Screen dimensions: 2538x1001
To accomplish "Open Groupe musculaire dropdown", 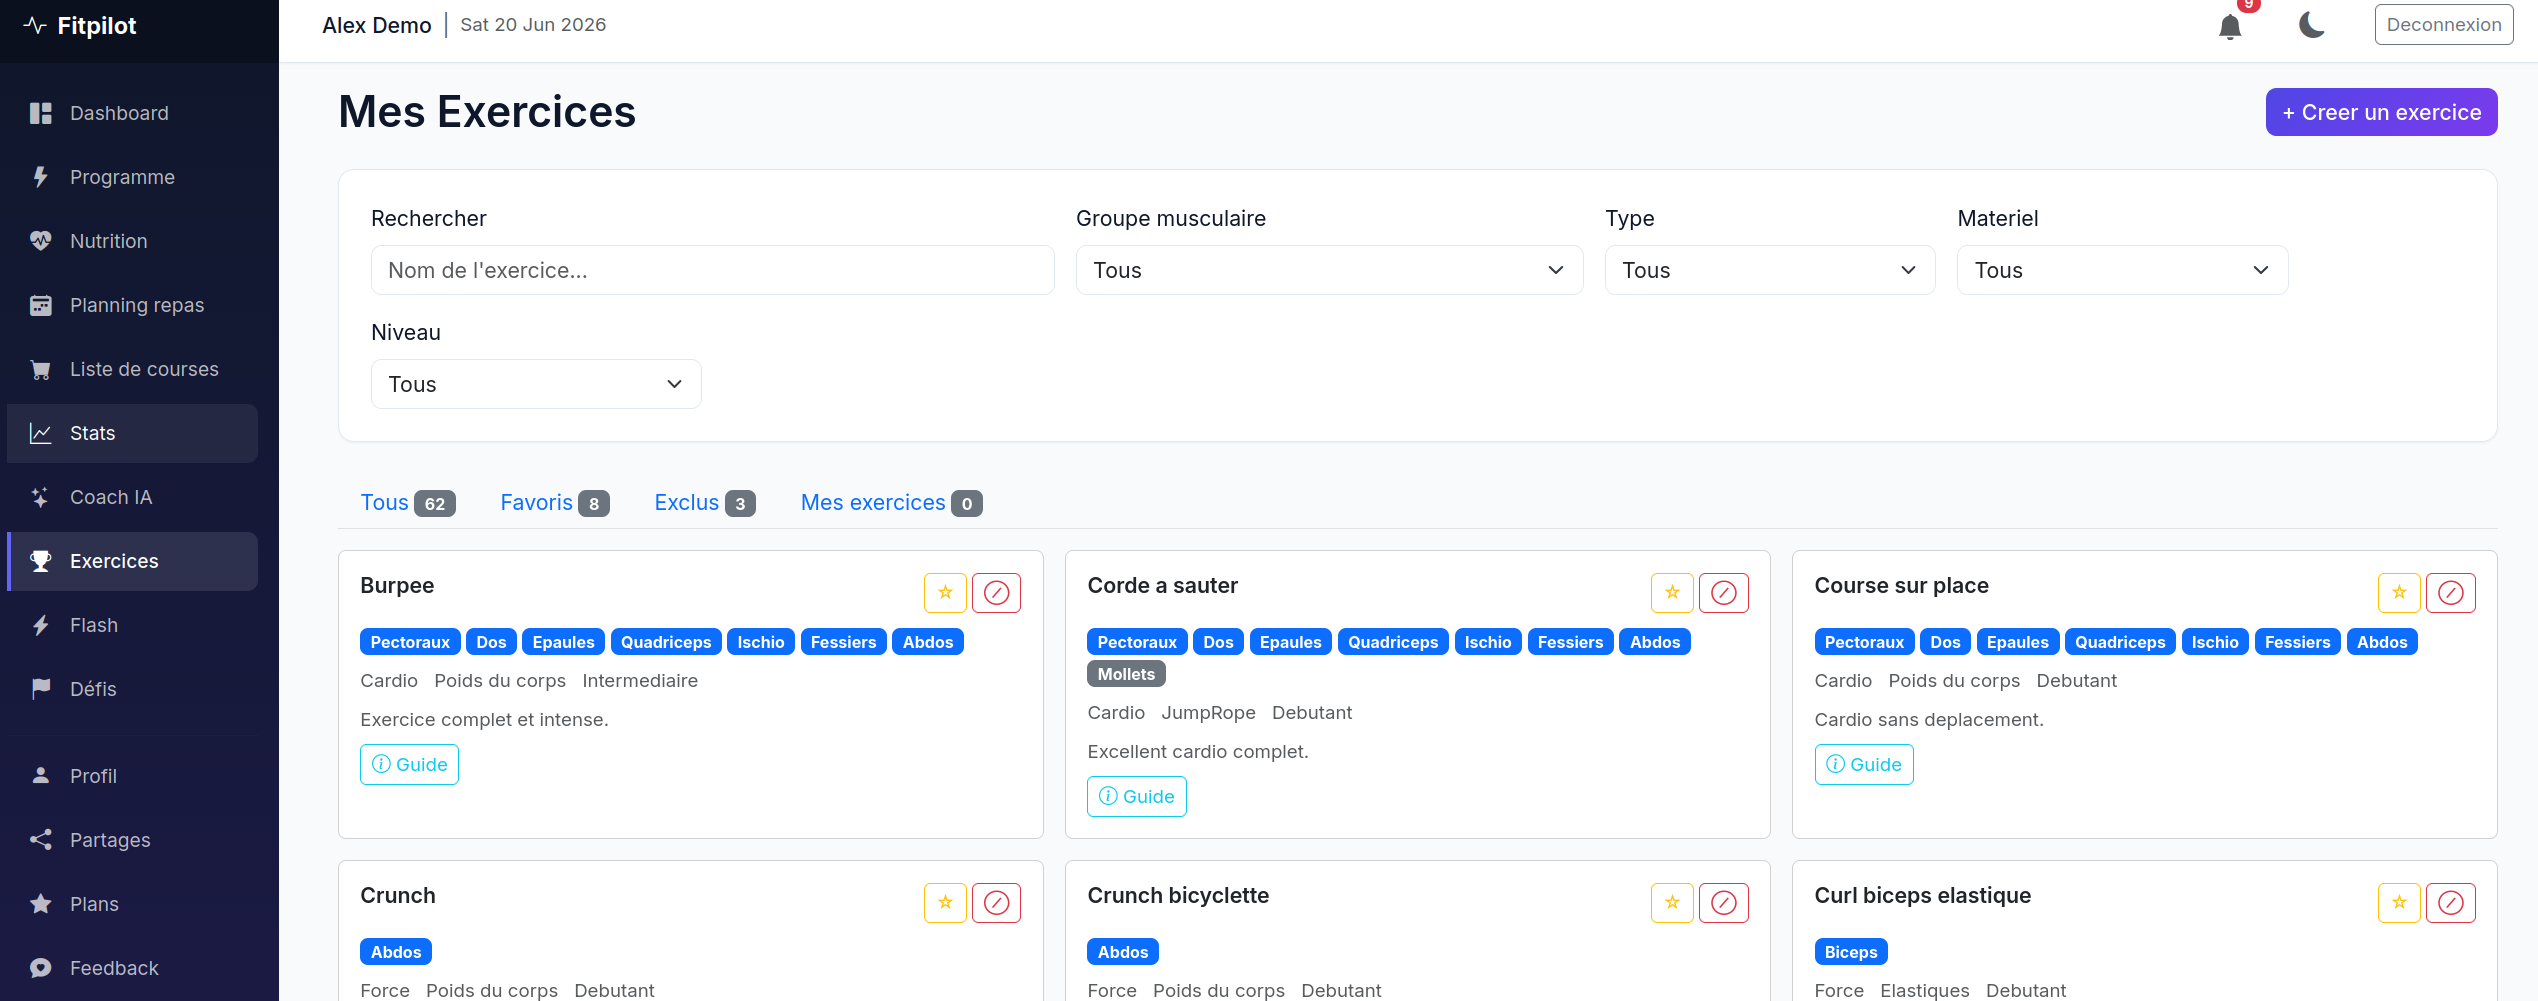I will 1329,270.
